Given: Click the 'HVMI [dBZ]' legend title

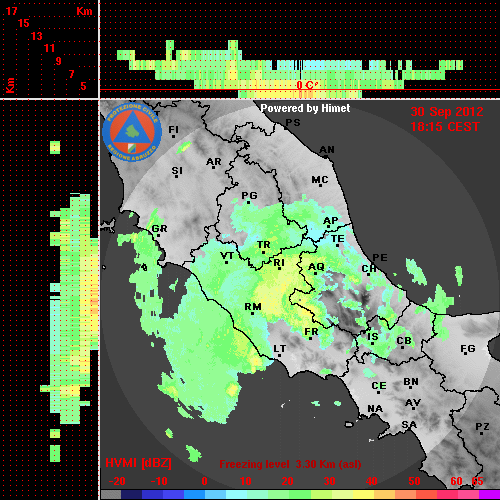Looking at the screenshot, I should click(x=138, y=463).
